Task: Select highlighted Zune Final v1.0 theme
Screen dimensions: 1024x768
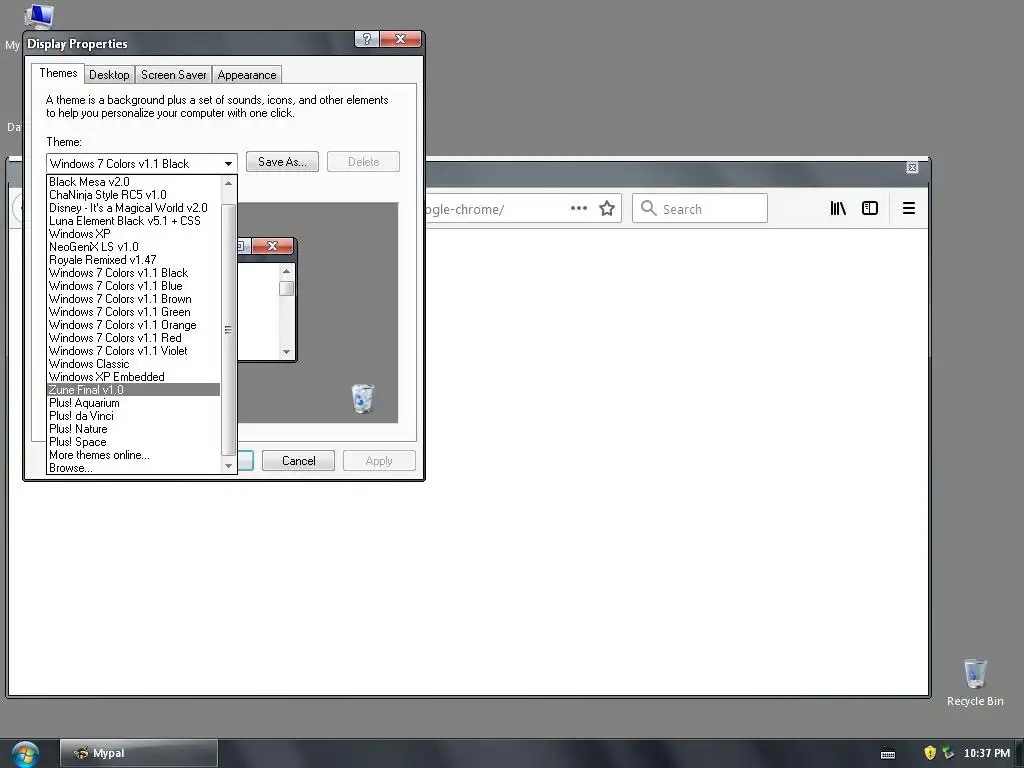Action: click(134, 390)
